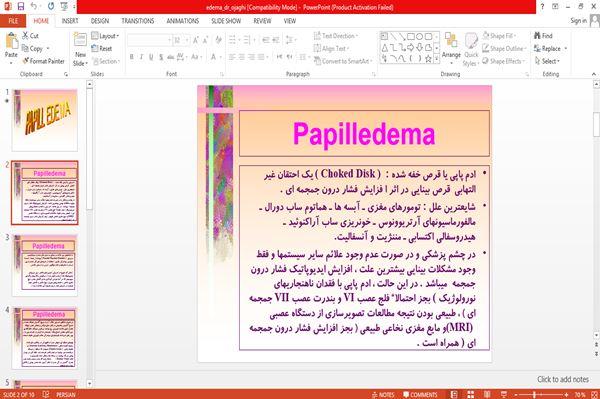Toggle numbered list button

[247, 40]
